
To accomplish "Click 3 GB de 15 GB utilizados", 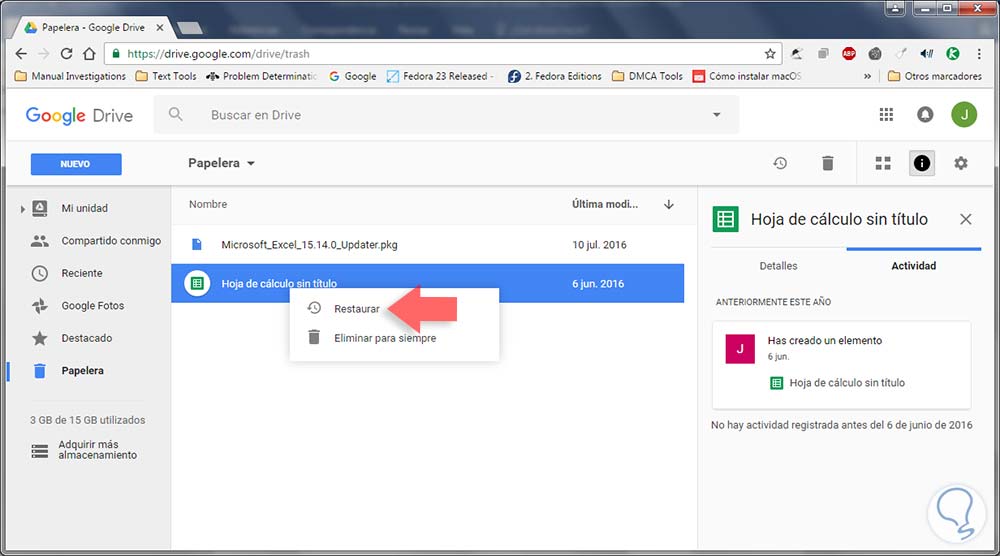I will click(x=87, y=420).
